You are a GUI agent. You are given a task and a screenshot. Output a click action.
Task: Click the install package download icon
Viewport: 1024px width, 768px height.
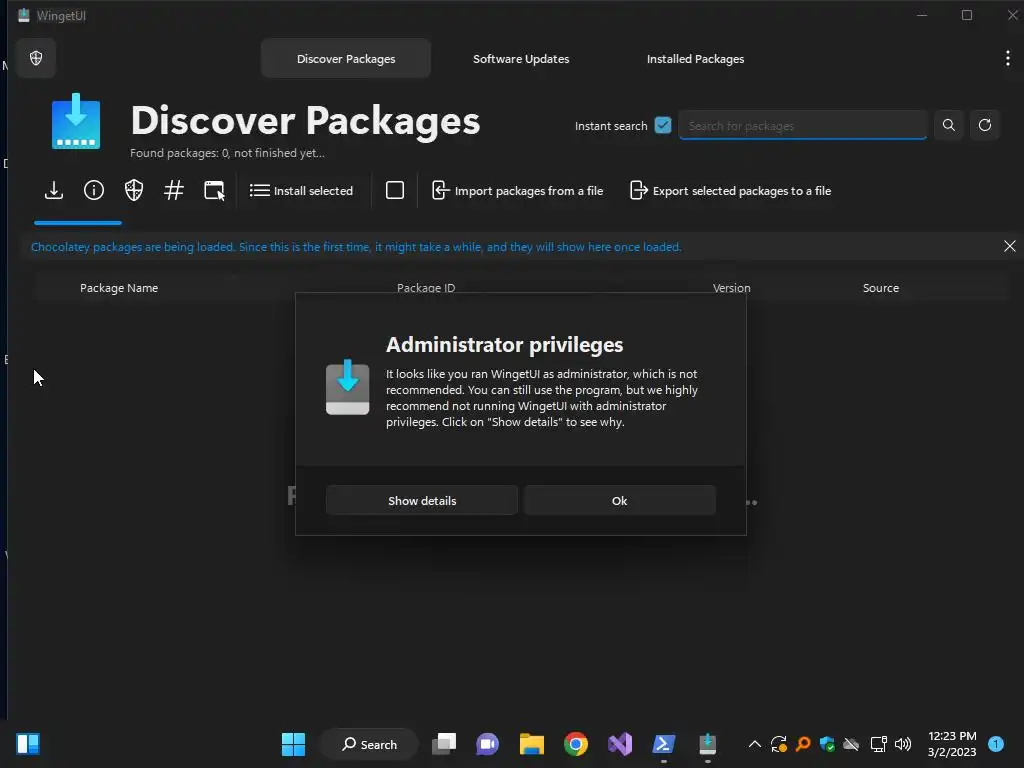click(x=54, y=191)
